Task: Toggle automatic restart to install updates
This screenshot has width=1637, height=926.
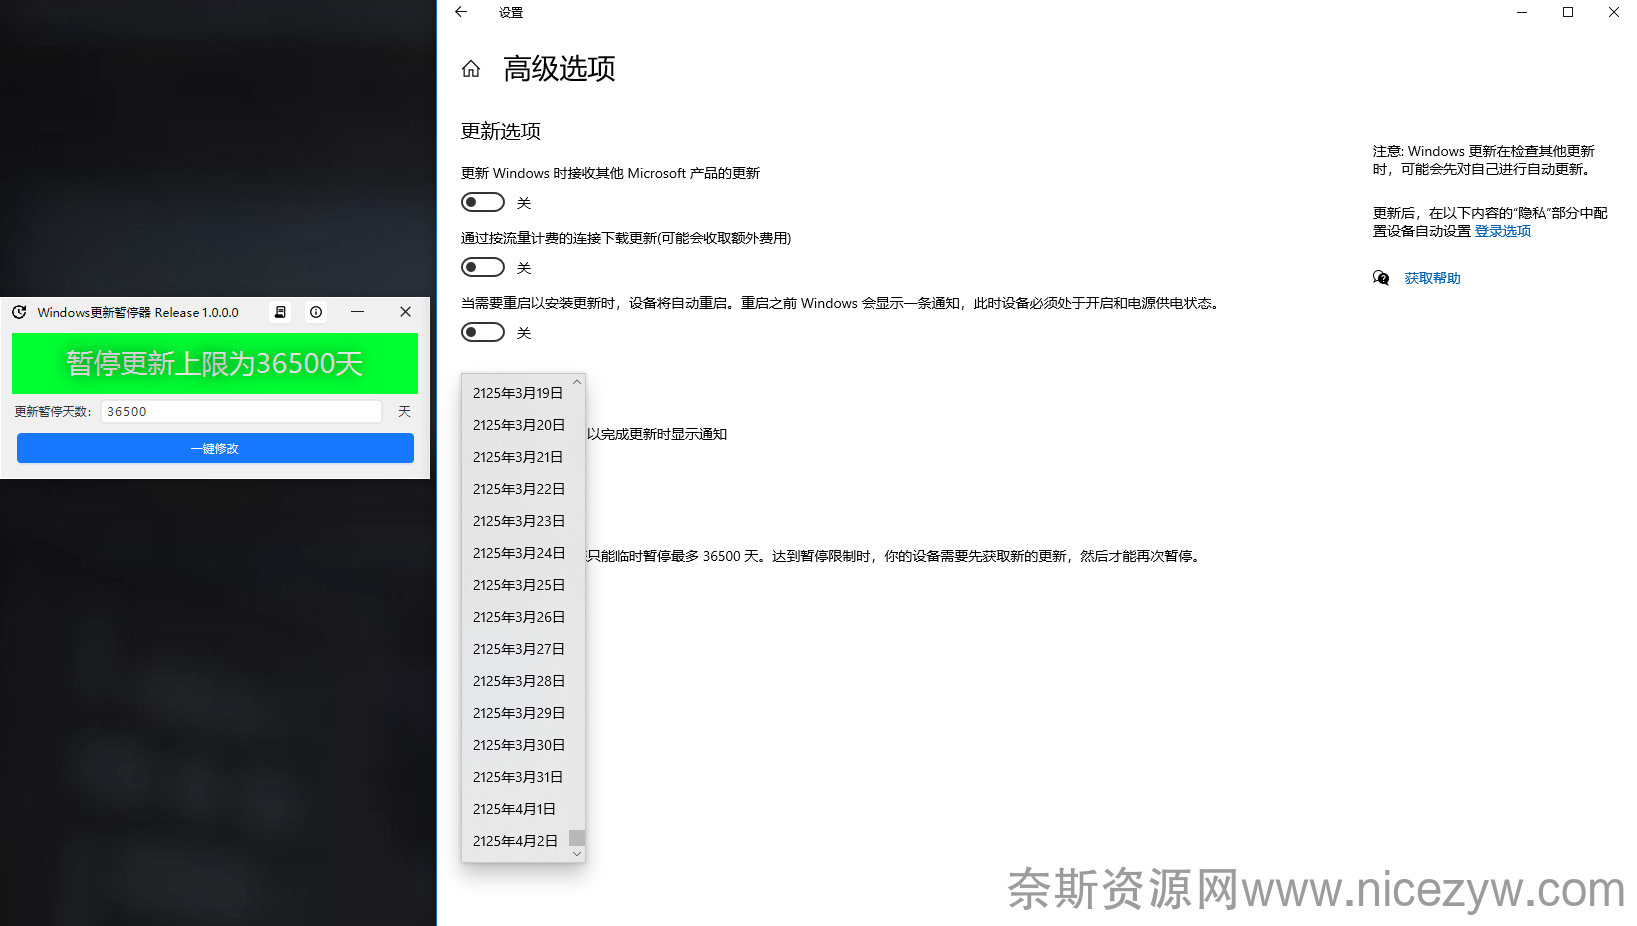Action: (x=483, y=332)
